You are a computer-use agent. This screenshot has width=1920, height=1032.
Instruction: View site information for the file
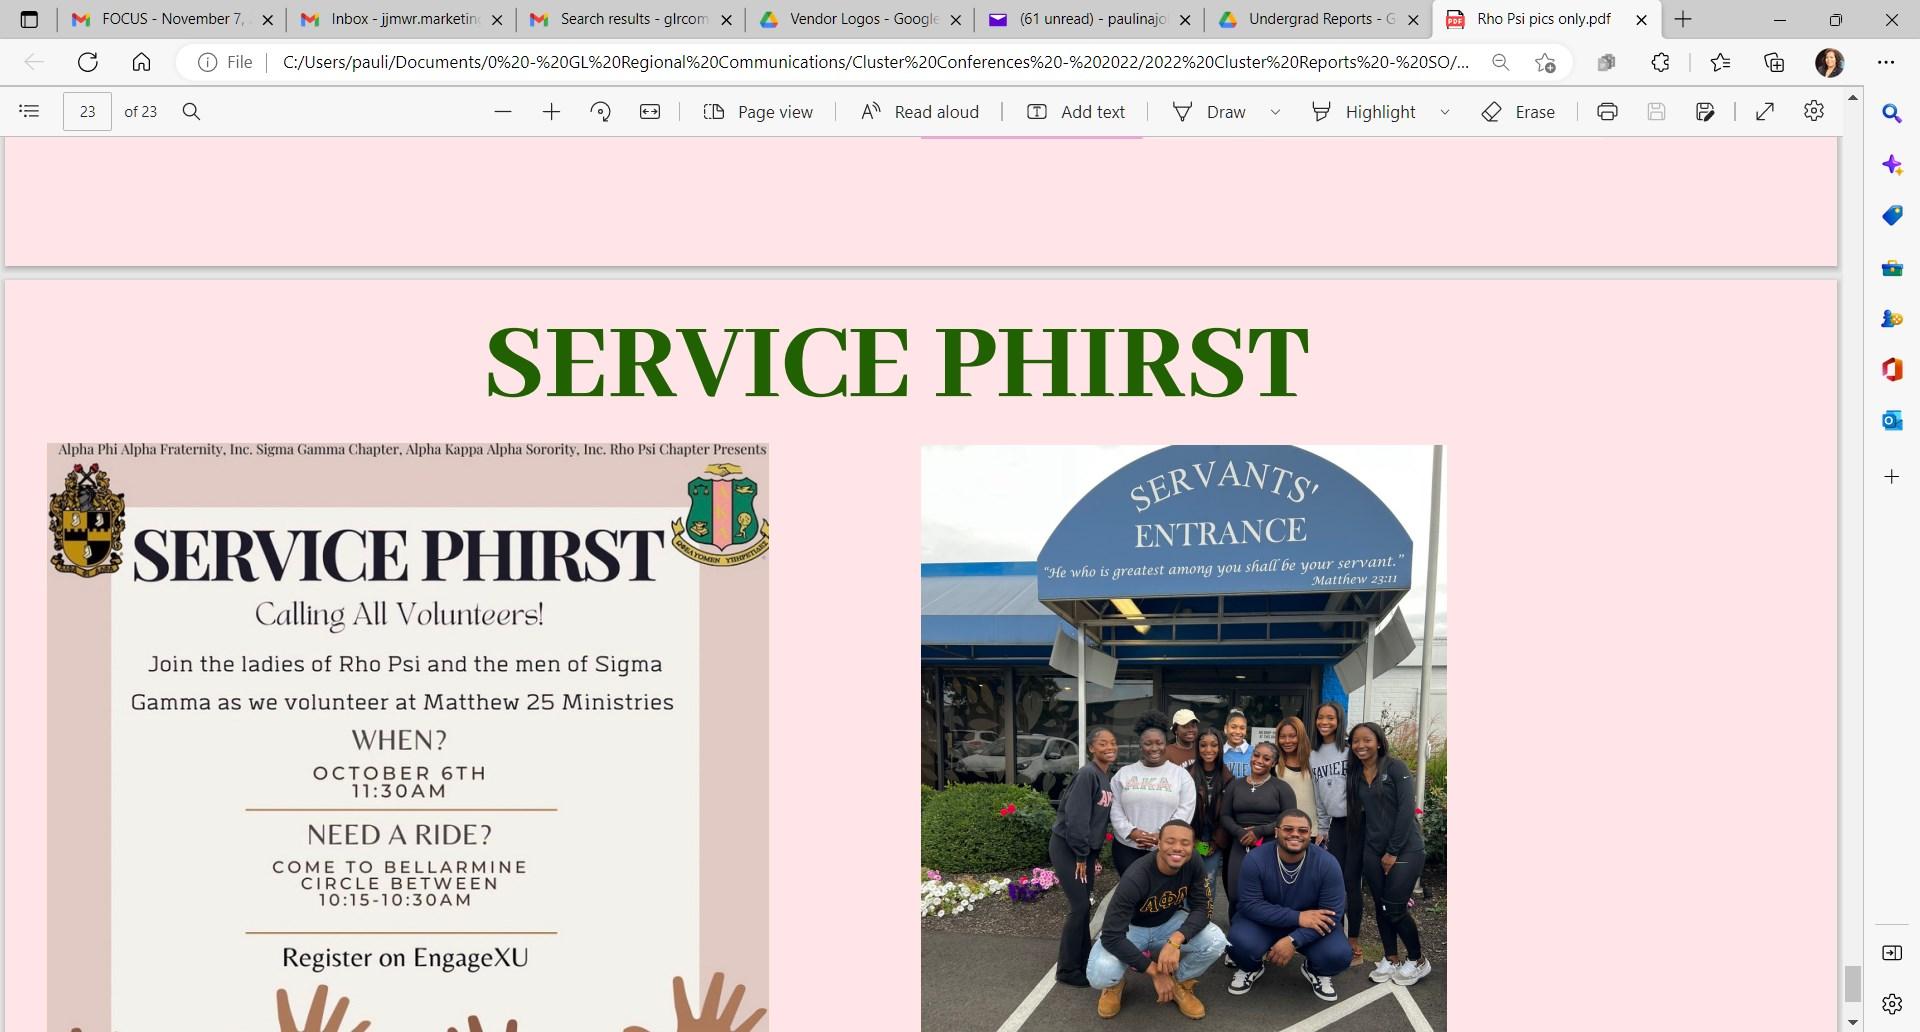(x=225, y=62)
